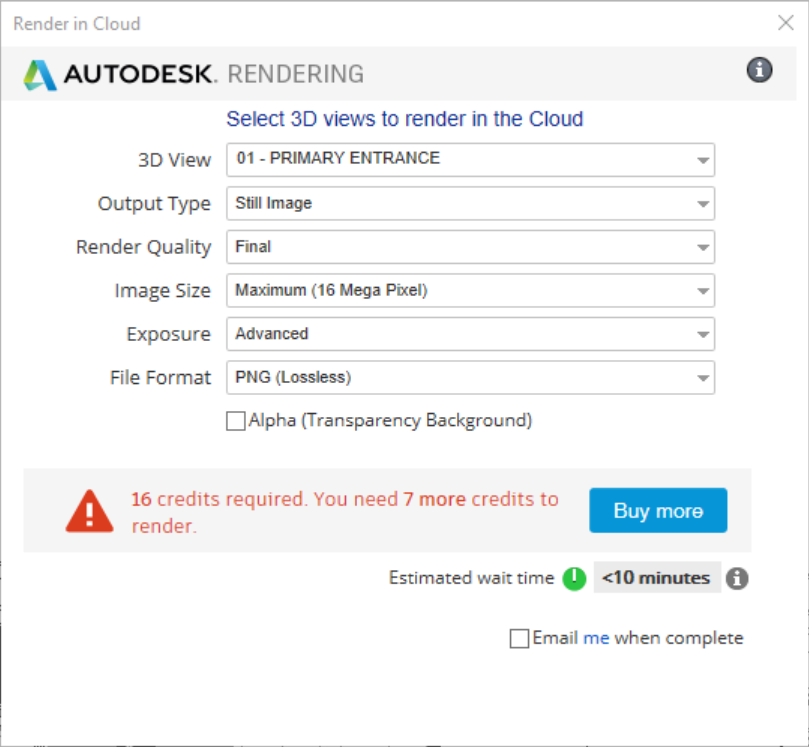
Task: Open the info icon in the header
Action: [x=759, y=70]
